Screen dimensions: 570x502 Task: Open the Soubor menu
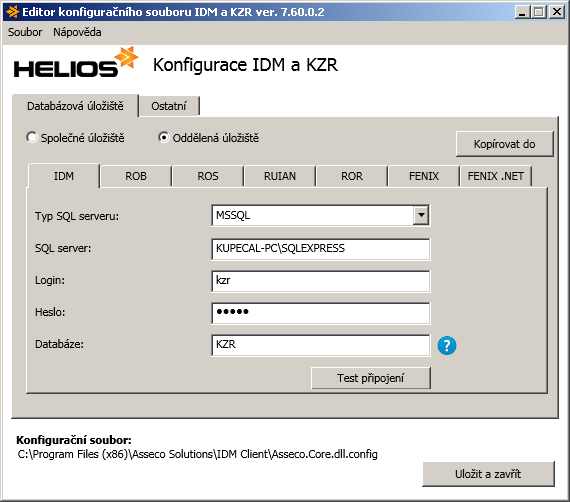(x=25, y=32)
